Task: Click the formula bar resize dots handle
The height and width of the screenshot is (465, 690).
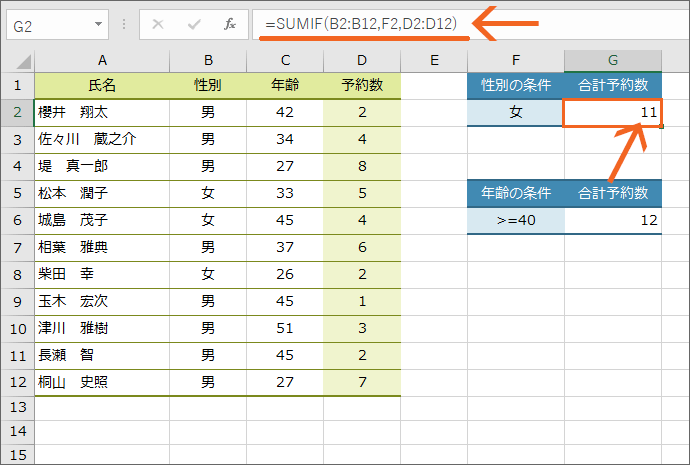Action: [x=125, y=24]
